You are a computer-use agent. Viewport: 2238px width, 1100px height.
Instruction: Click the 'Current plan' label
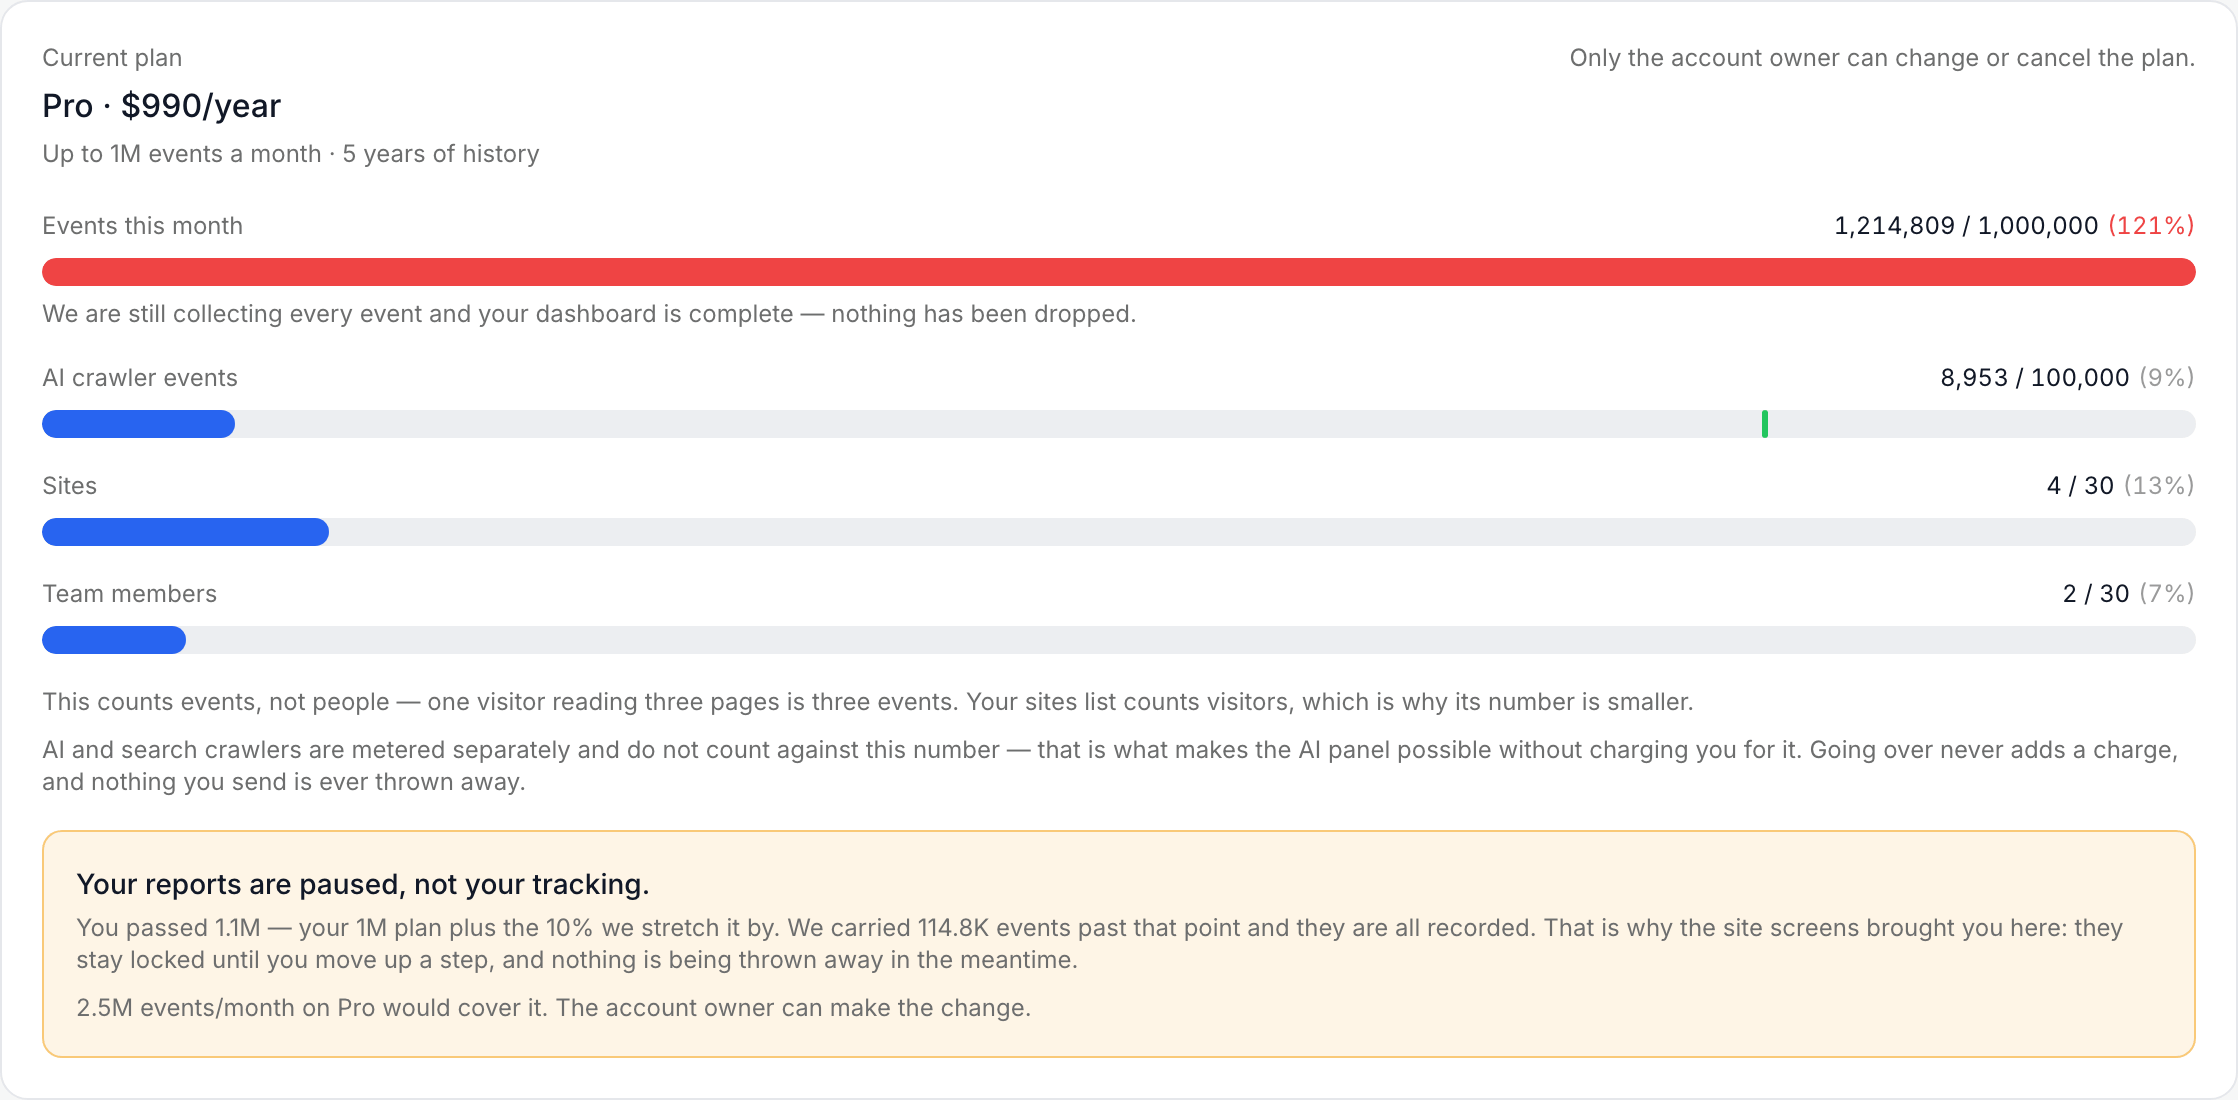click(112, 58)
